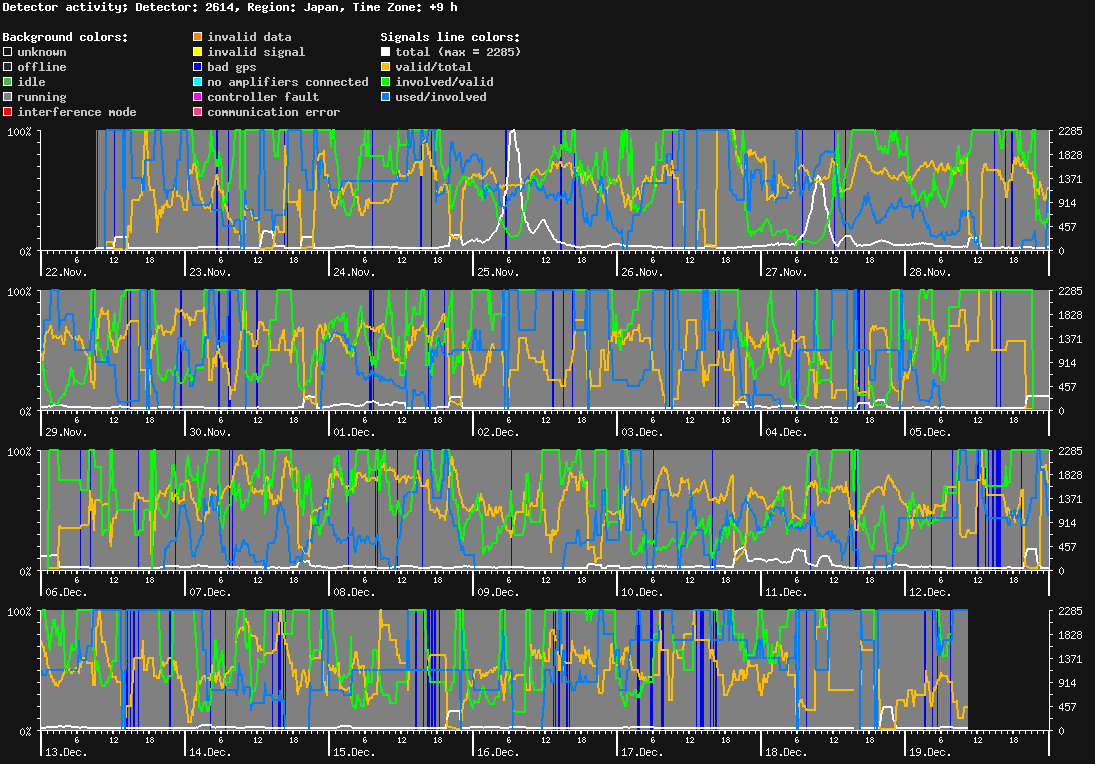Click the '03.Dec.' date label
The width and height of the screenshot is (1095, 764).
coord(642,432)
